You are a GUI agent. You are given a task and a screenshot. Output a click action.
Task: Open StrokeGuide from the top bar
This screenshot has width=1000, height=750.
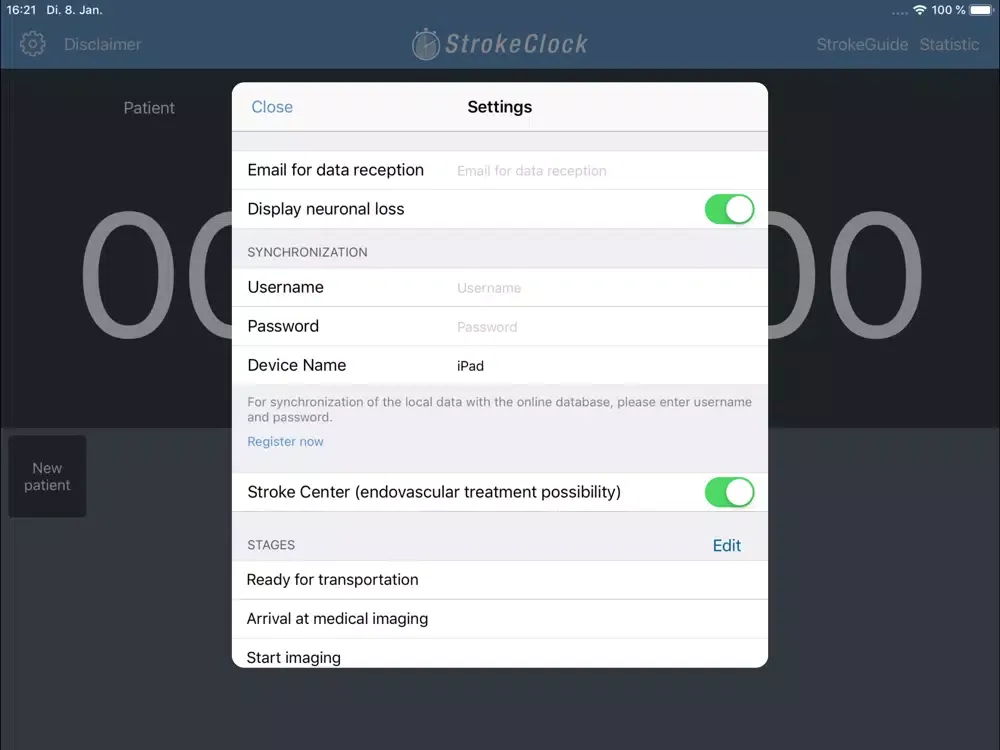point(862,44)
